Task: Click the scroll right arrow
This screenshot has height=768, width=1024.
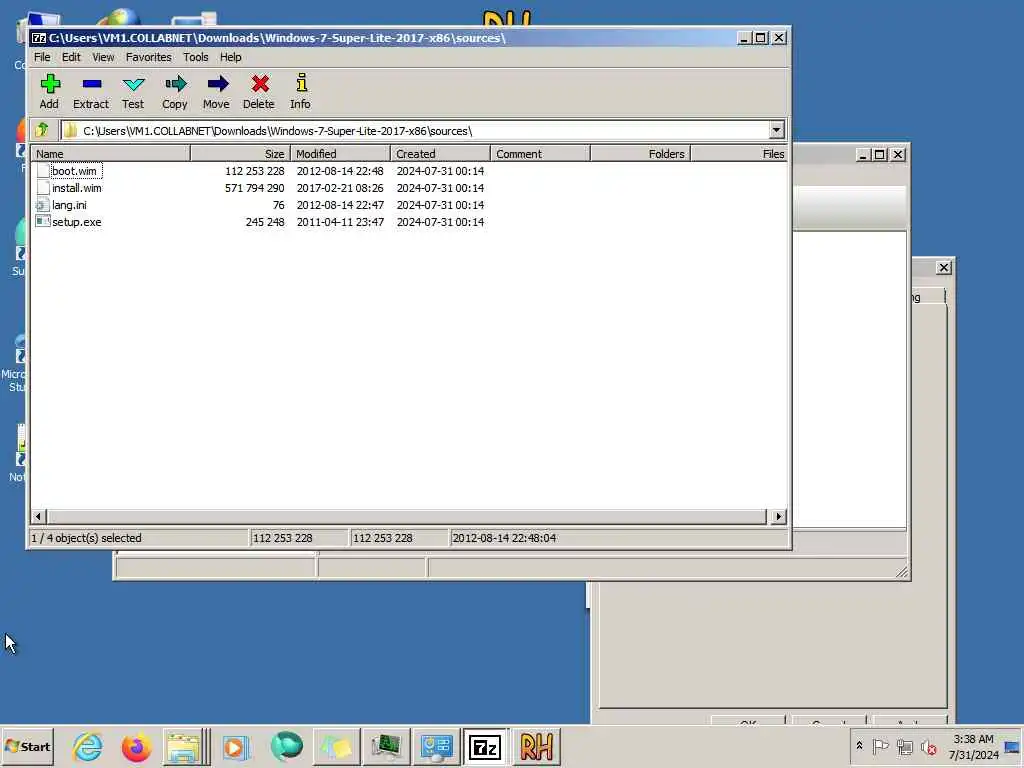Action: pos(778,517)
